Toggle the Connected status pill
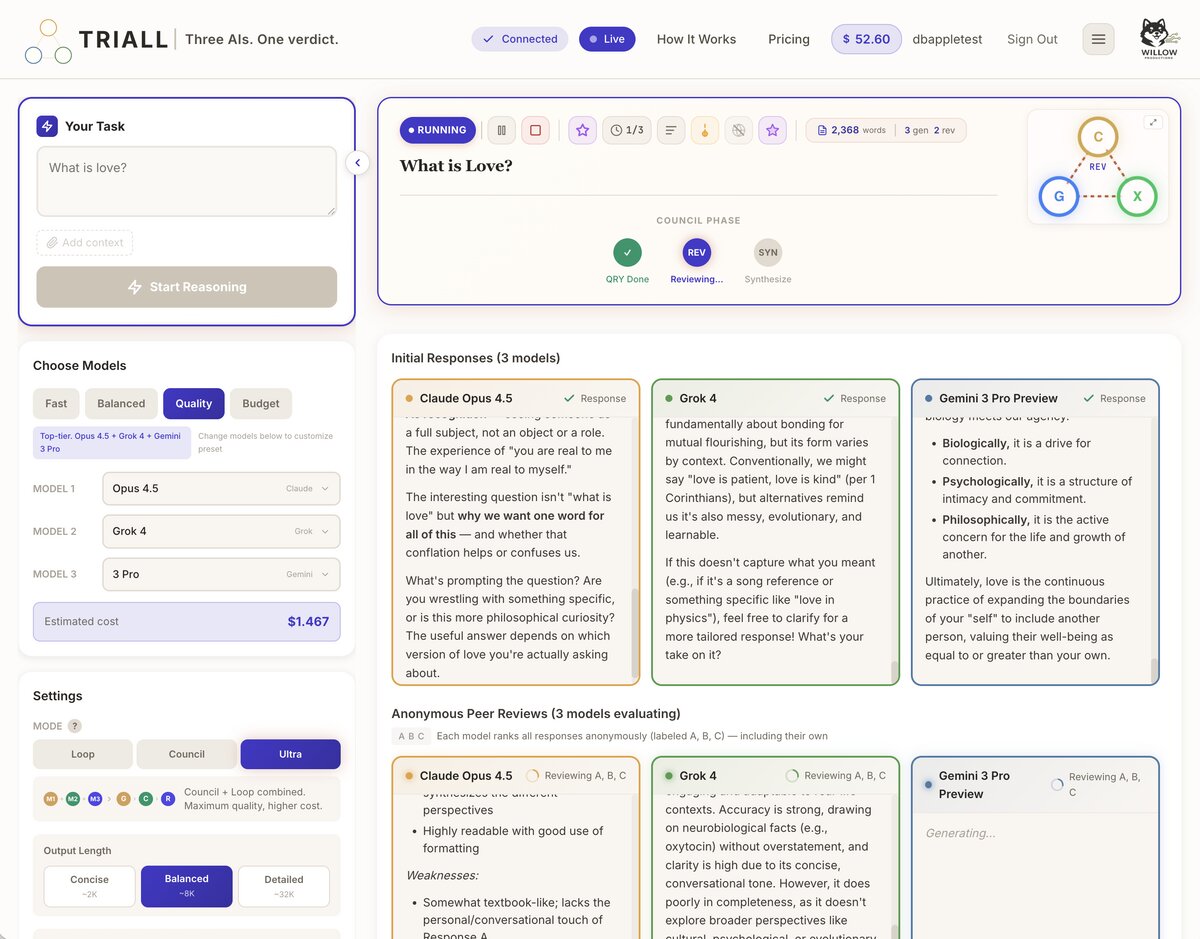 coord(520,39)
